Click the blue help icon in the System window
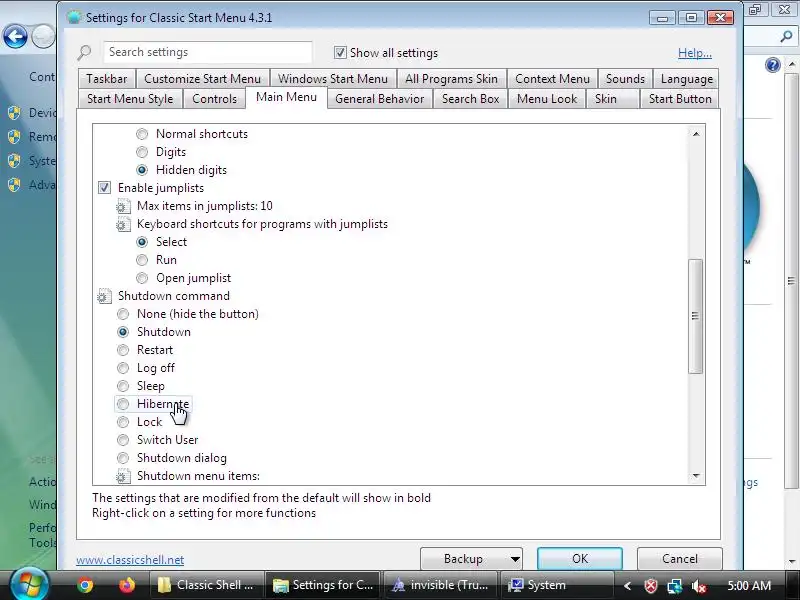The image size is (800, 600). (773, 65)
